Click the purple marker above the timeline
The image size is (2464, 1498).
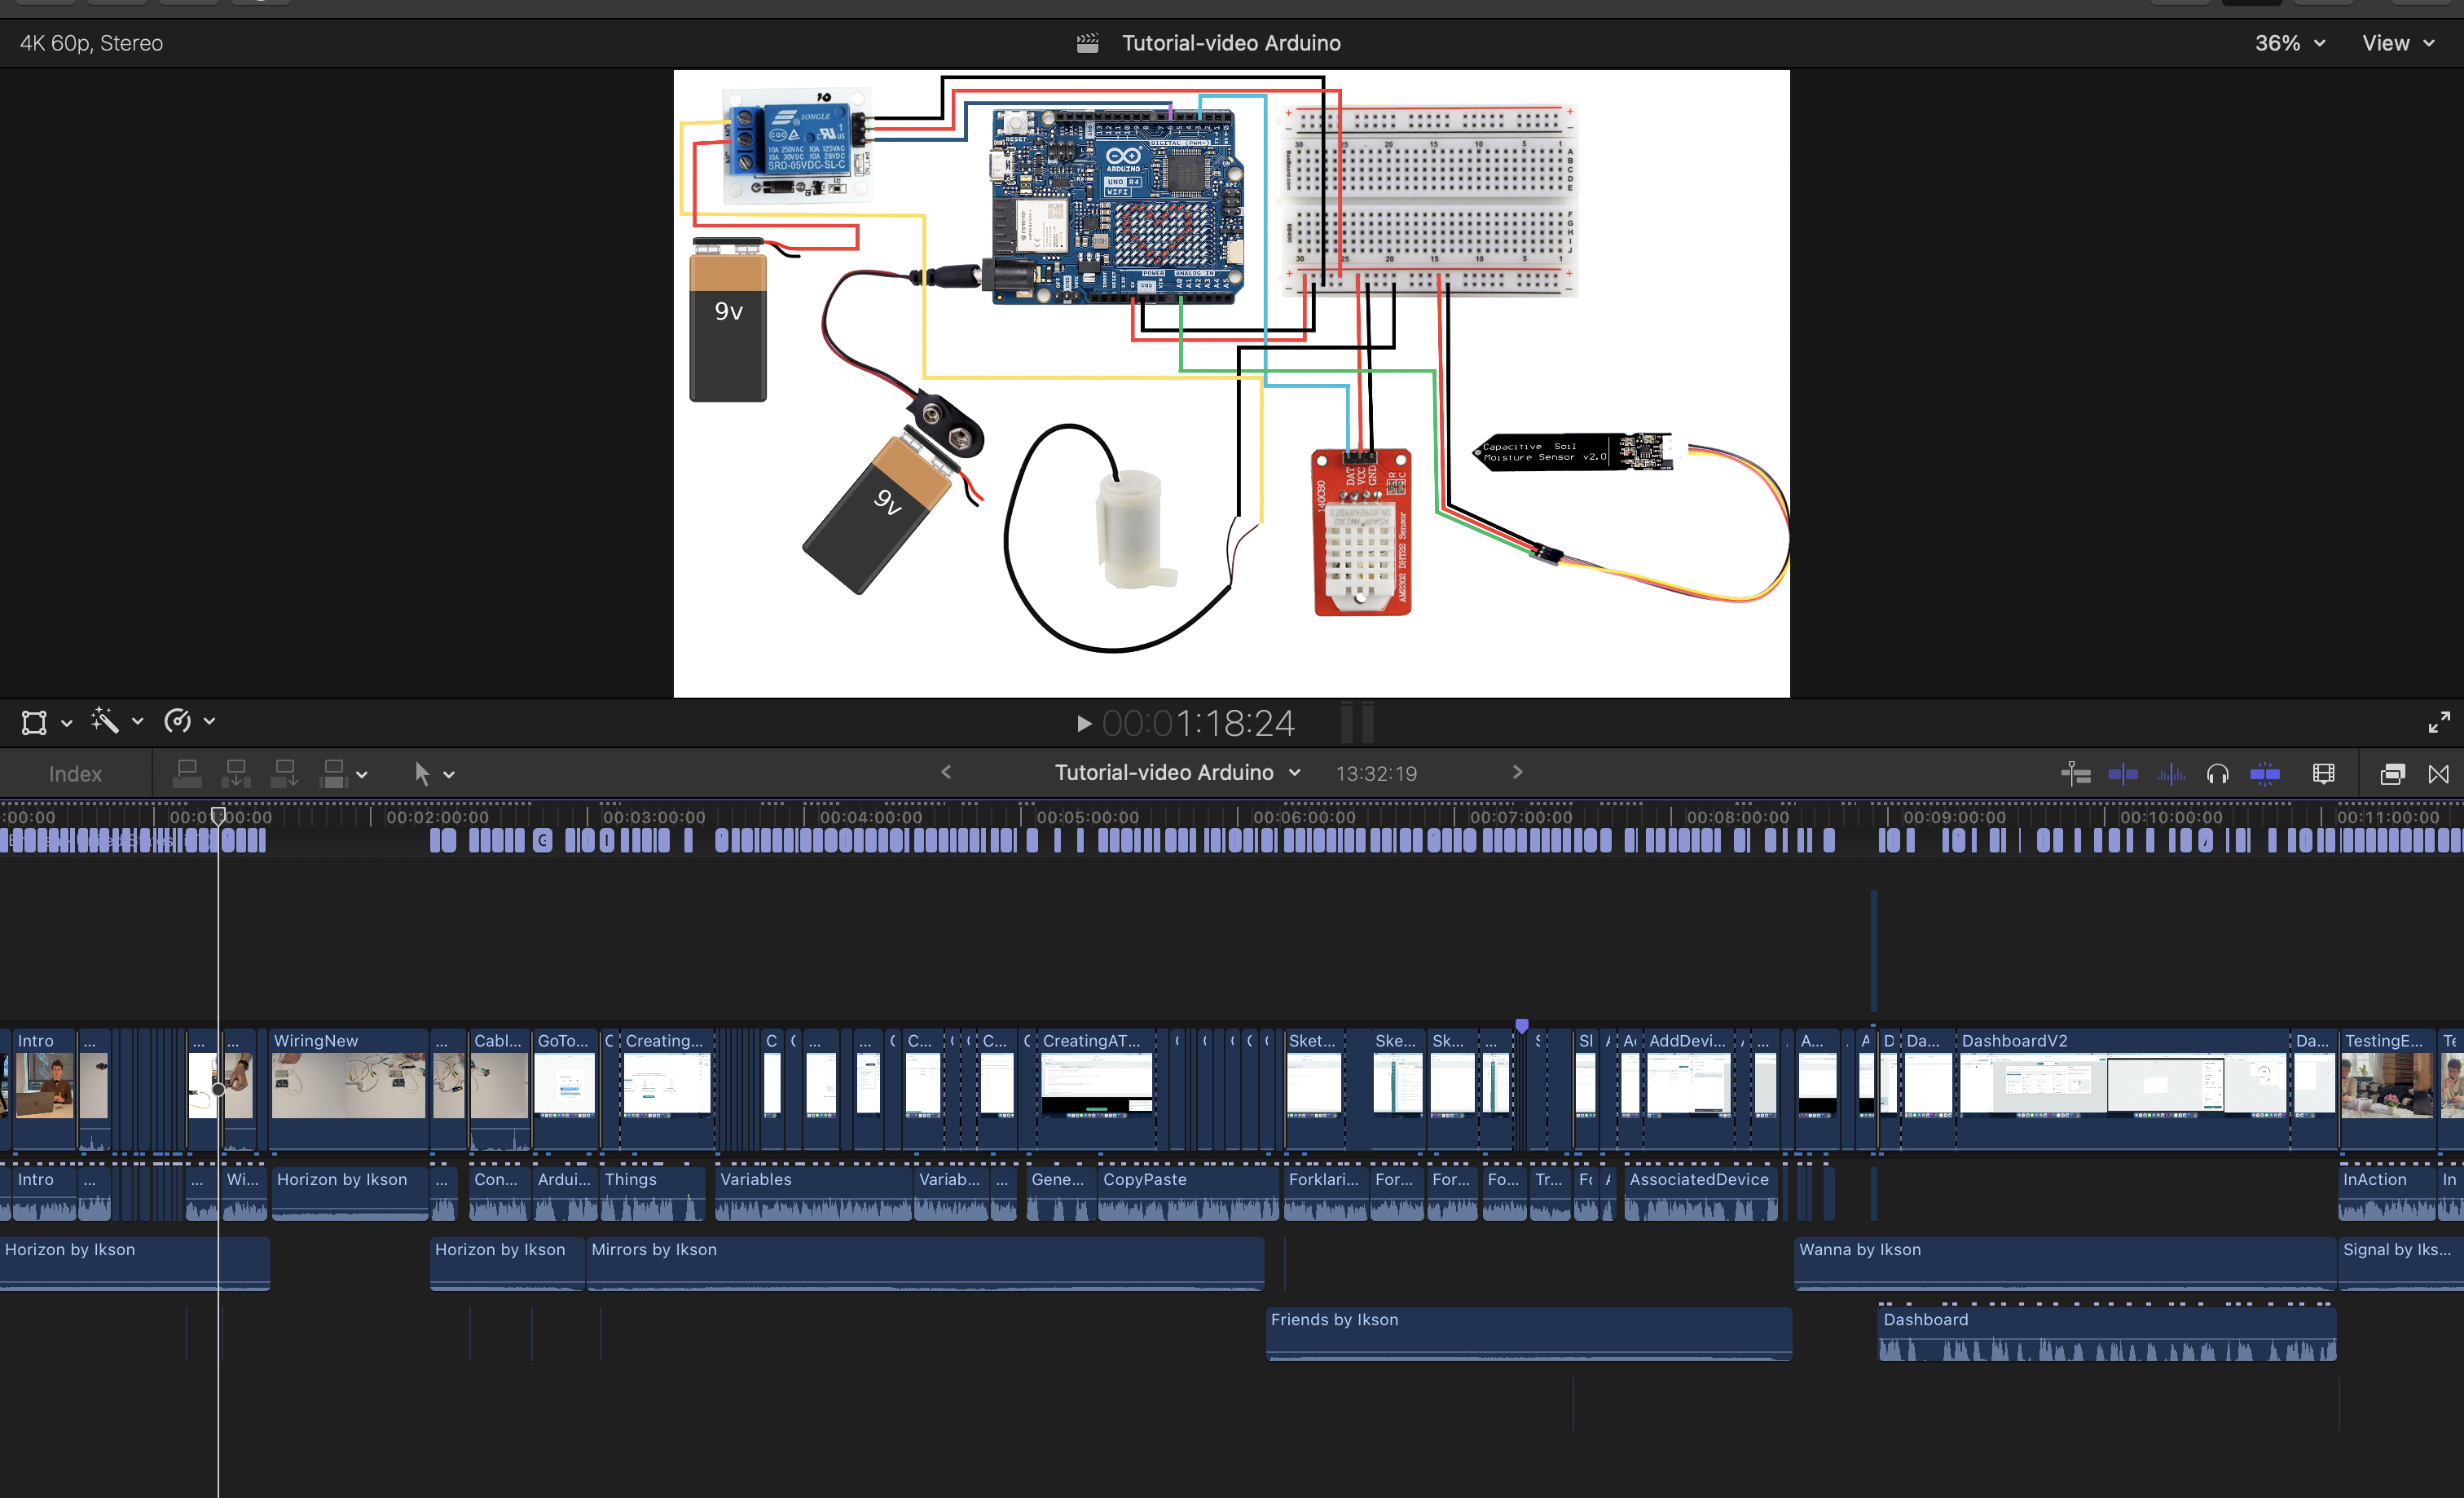[x=1521, y=1025]
